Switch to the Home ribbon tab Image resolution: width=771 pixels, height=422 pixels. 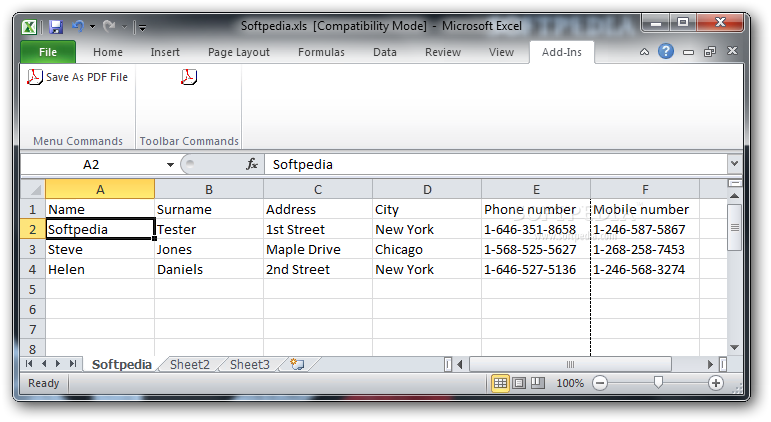pyautogui.click(x=108, y=52)
